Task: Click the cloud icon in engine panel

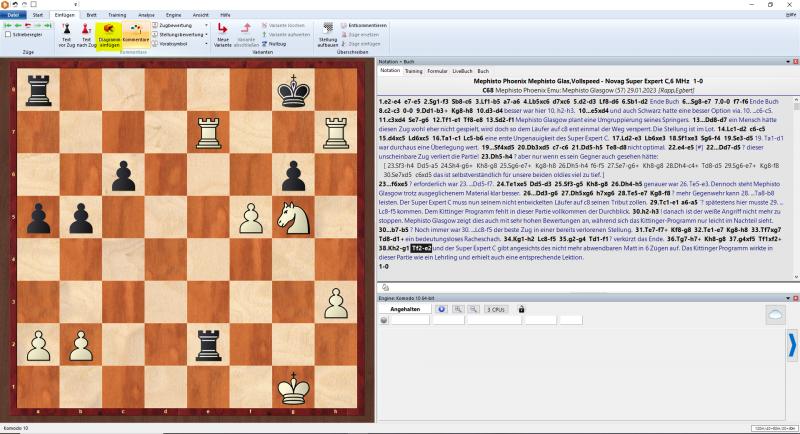Action: point(775,315)
